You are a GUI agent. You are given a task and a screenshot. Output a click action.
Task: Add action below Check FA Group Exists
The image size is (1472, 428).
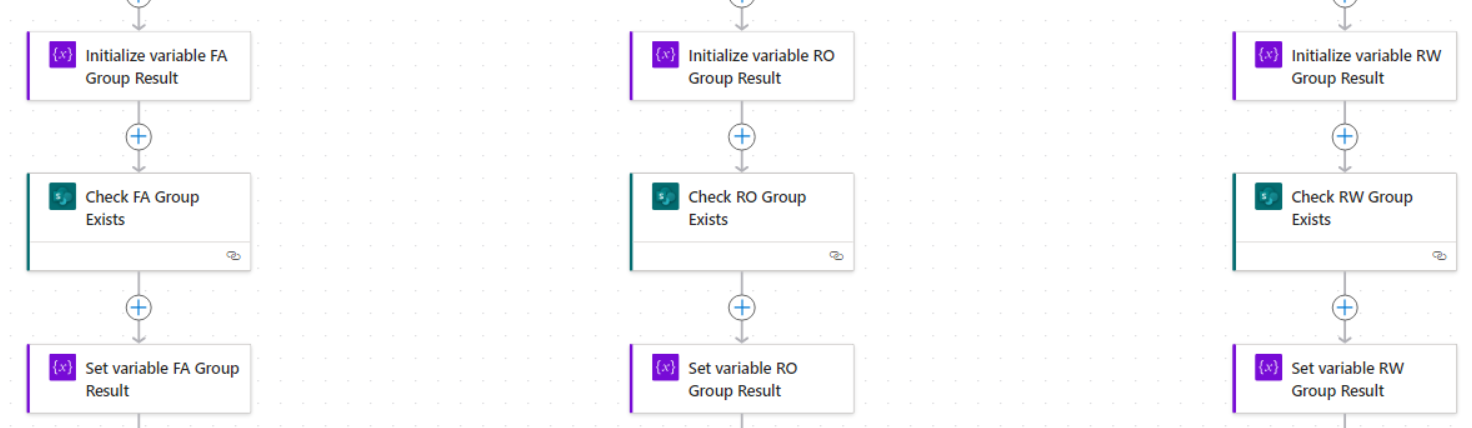(139, 307)
